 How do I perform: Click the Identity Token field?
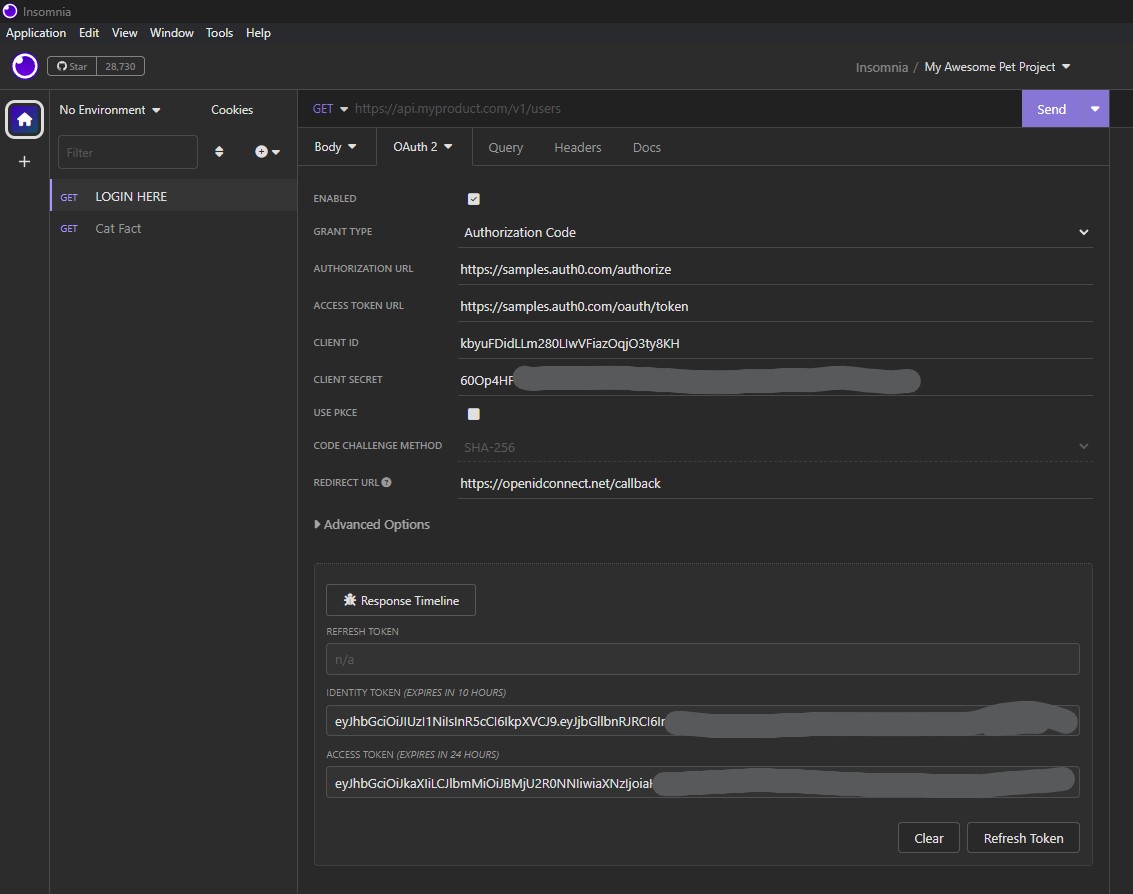point(702,721)
